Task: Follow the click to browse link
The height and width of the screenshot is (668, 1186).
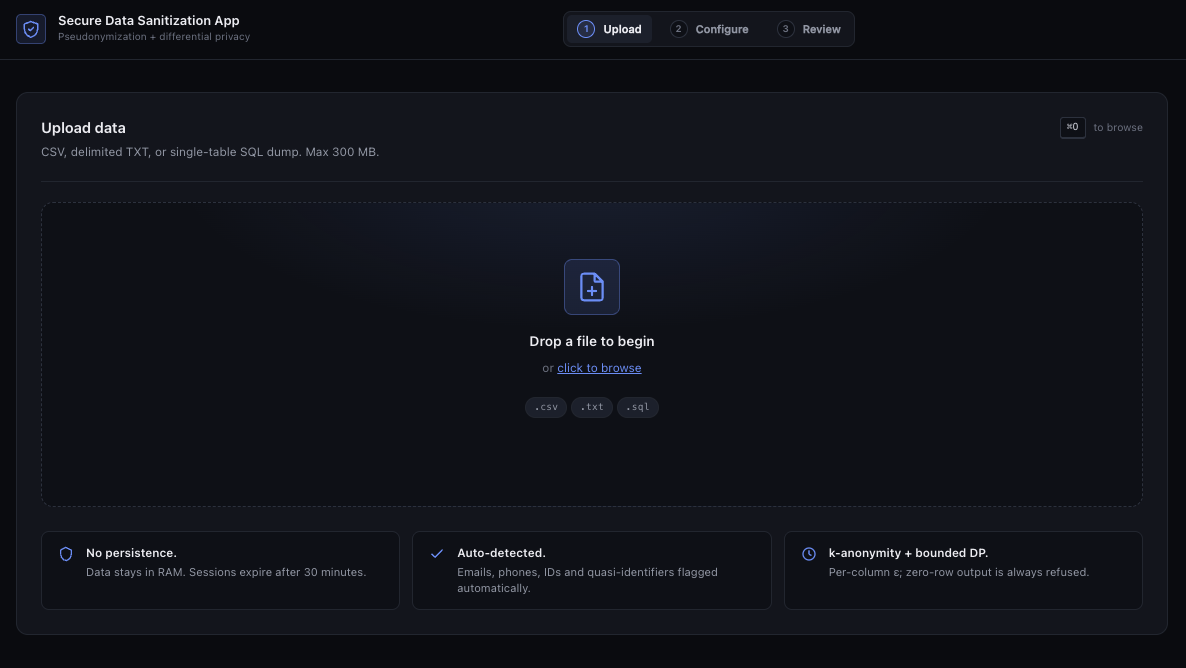Action: pyautogui.click(x=599, y=368)
